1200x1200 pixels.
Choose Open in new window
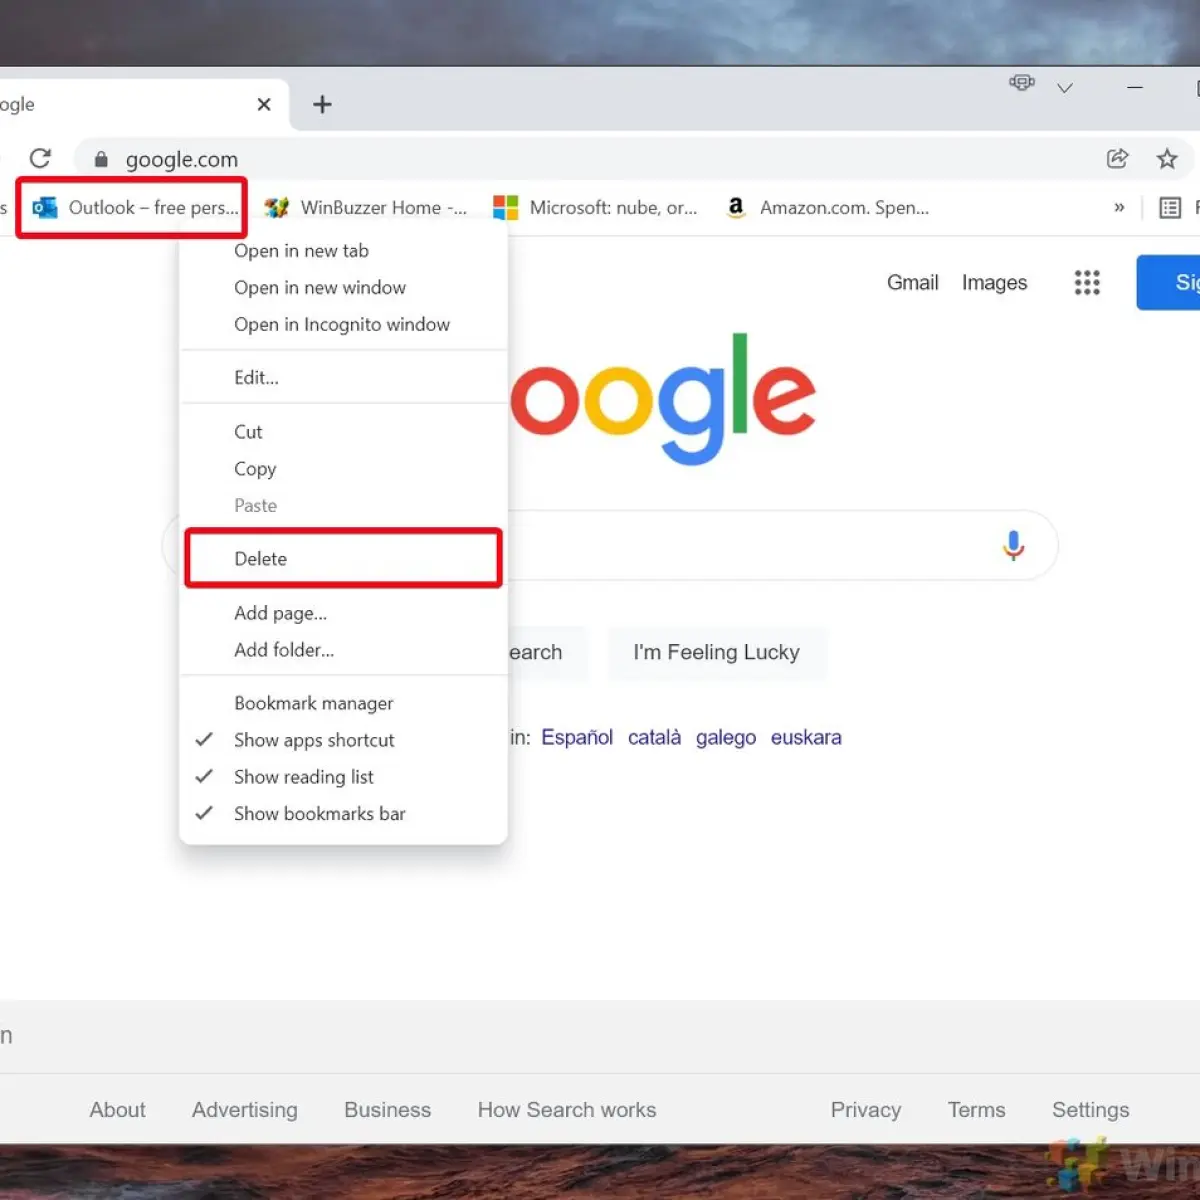pyautogui.click(x=343, y=288)
